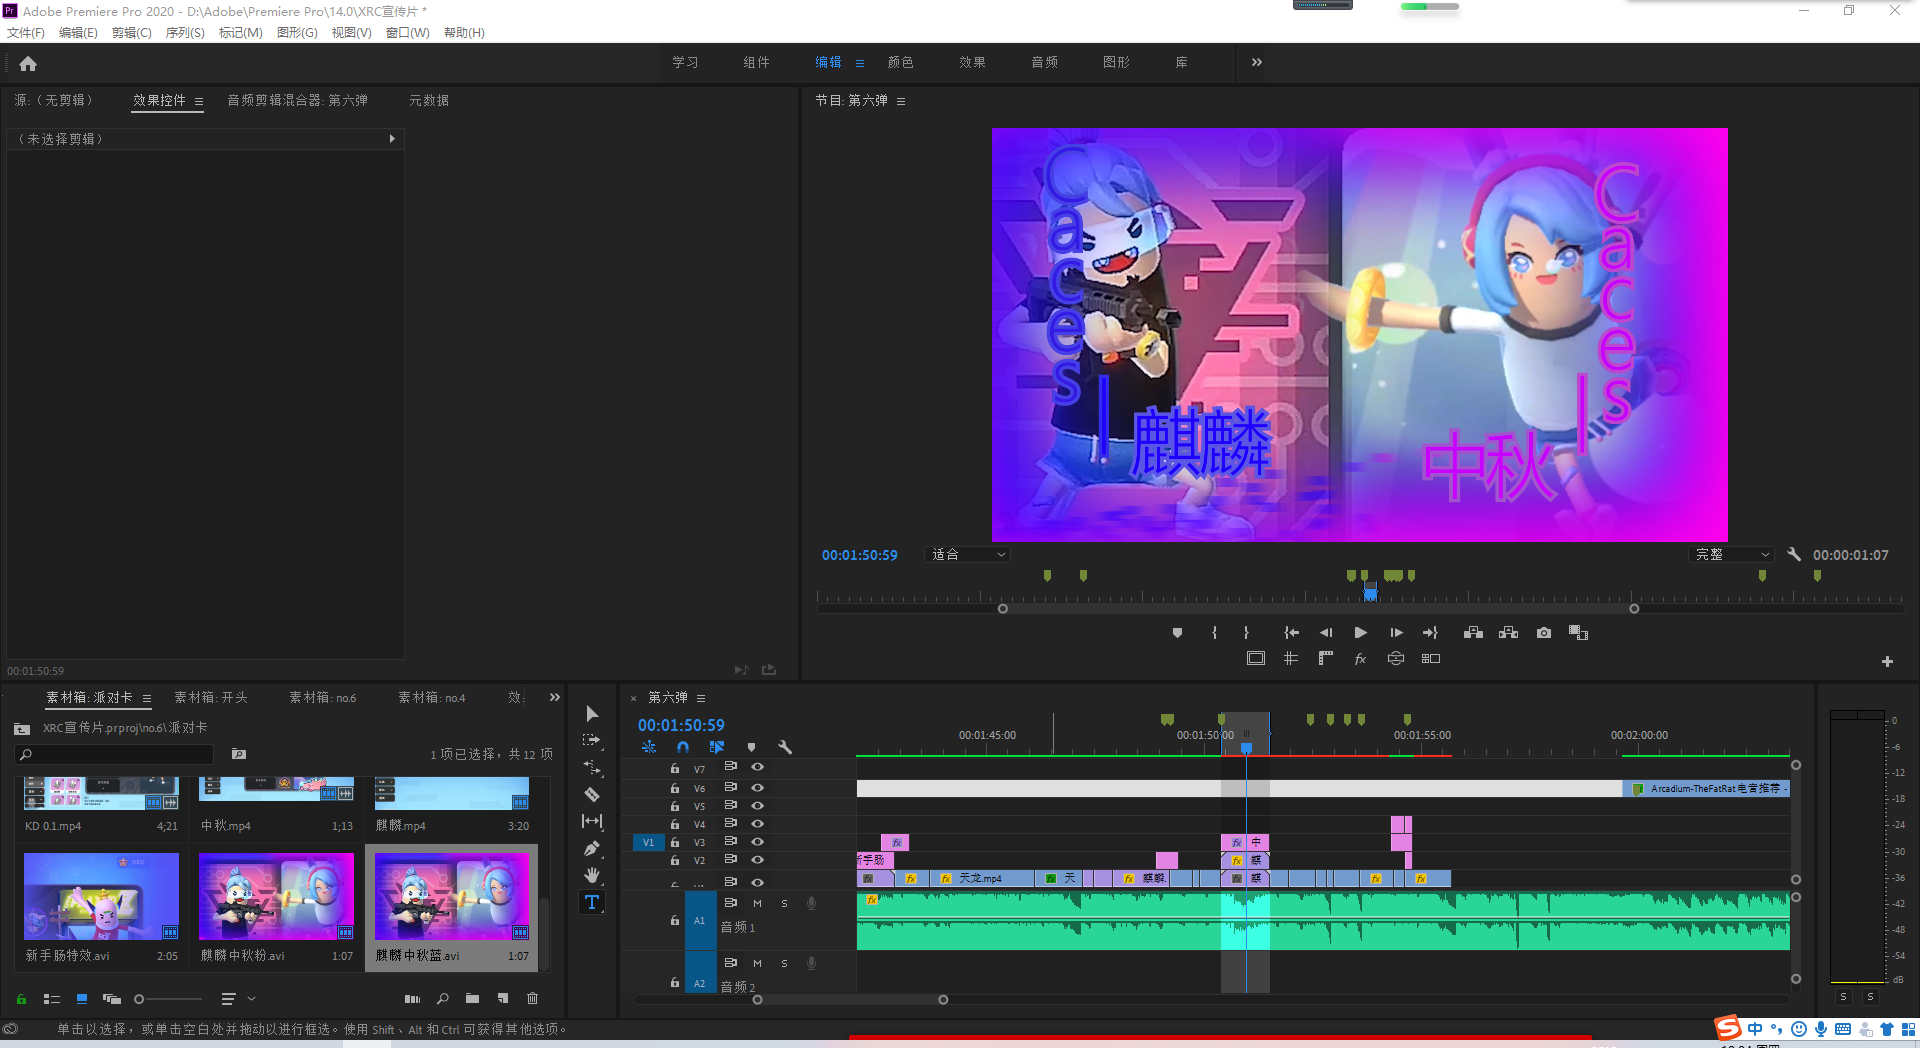The height and width of the screenshot is (1048, 1920).
Task: Expand workspace overflow chevron
Action: click(x=1256, y=62)
